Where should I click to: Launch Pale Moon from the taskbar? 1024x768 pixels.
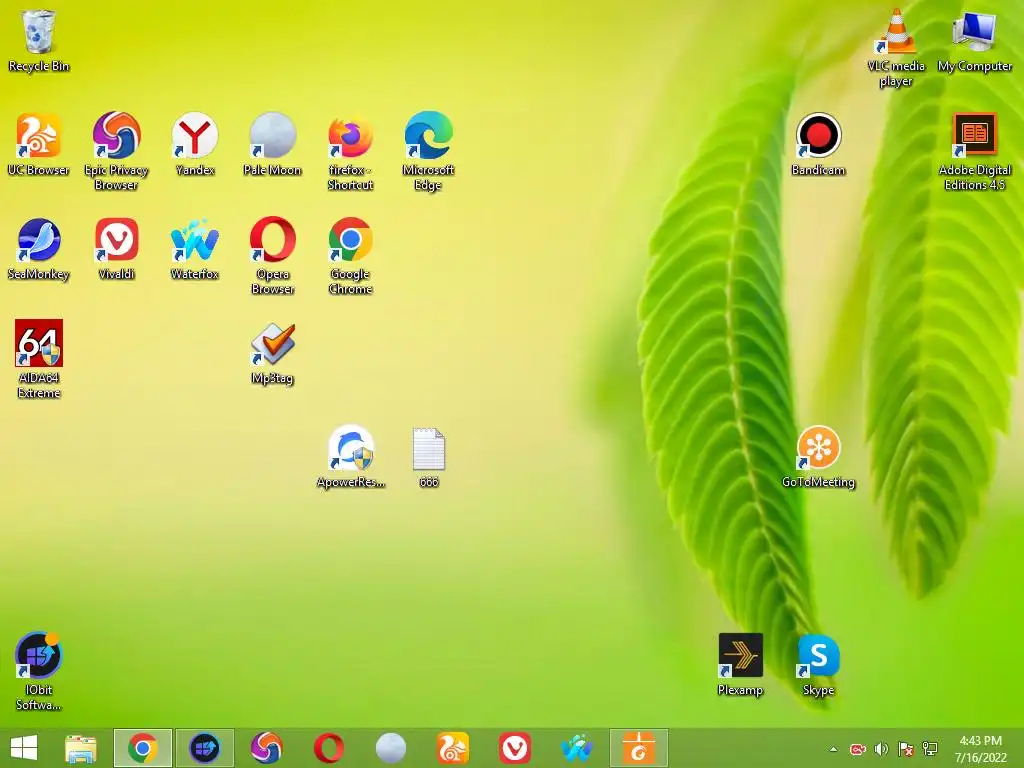(x=391, y=748)
